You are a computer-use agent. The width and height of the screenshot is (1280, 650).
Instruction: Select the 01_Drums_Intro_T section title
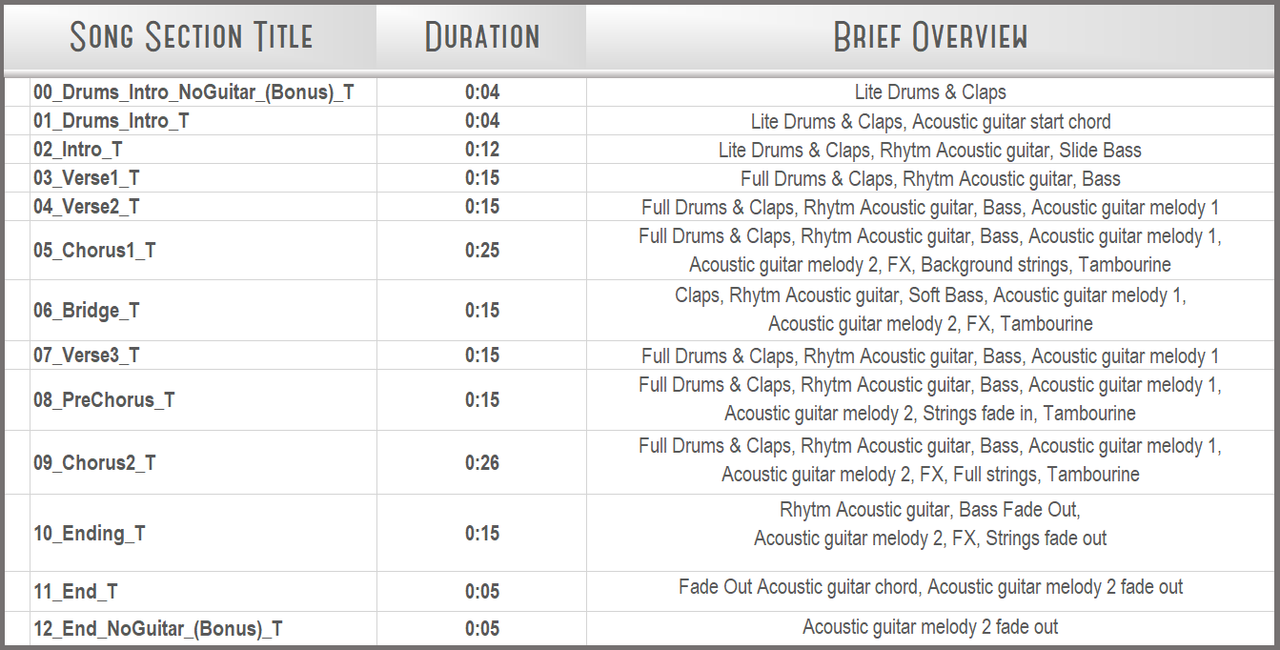click(111, 121)
